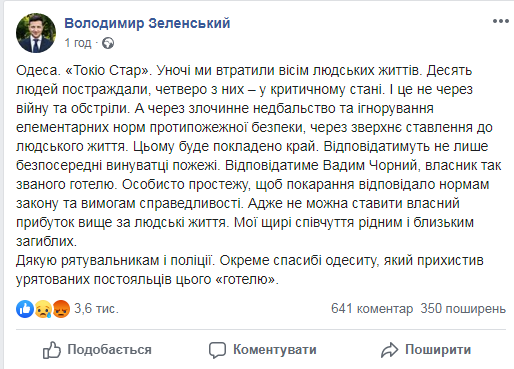Open the 641 коментар comments link
514x369 pixels.
point(372,309)
